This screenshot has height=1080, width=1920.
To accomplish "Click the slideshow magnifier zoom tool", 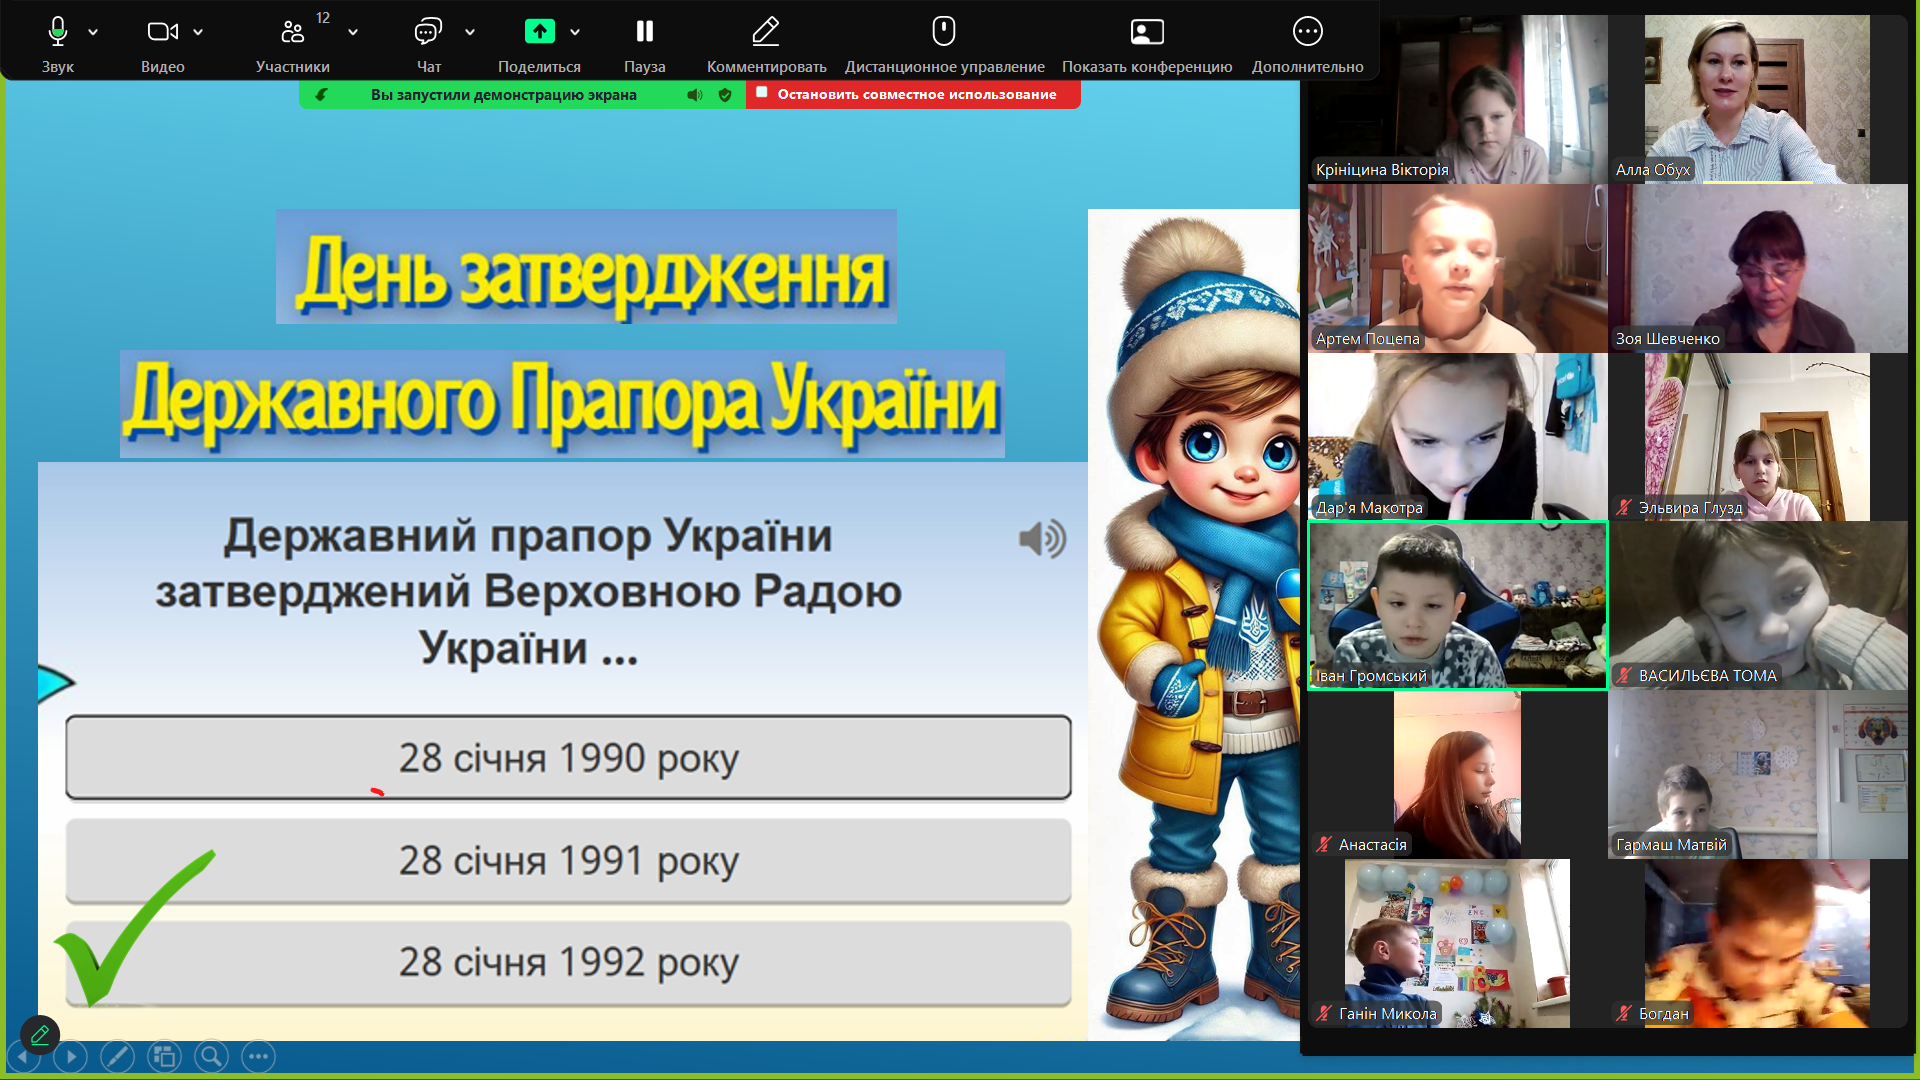I will [211, 1056].
